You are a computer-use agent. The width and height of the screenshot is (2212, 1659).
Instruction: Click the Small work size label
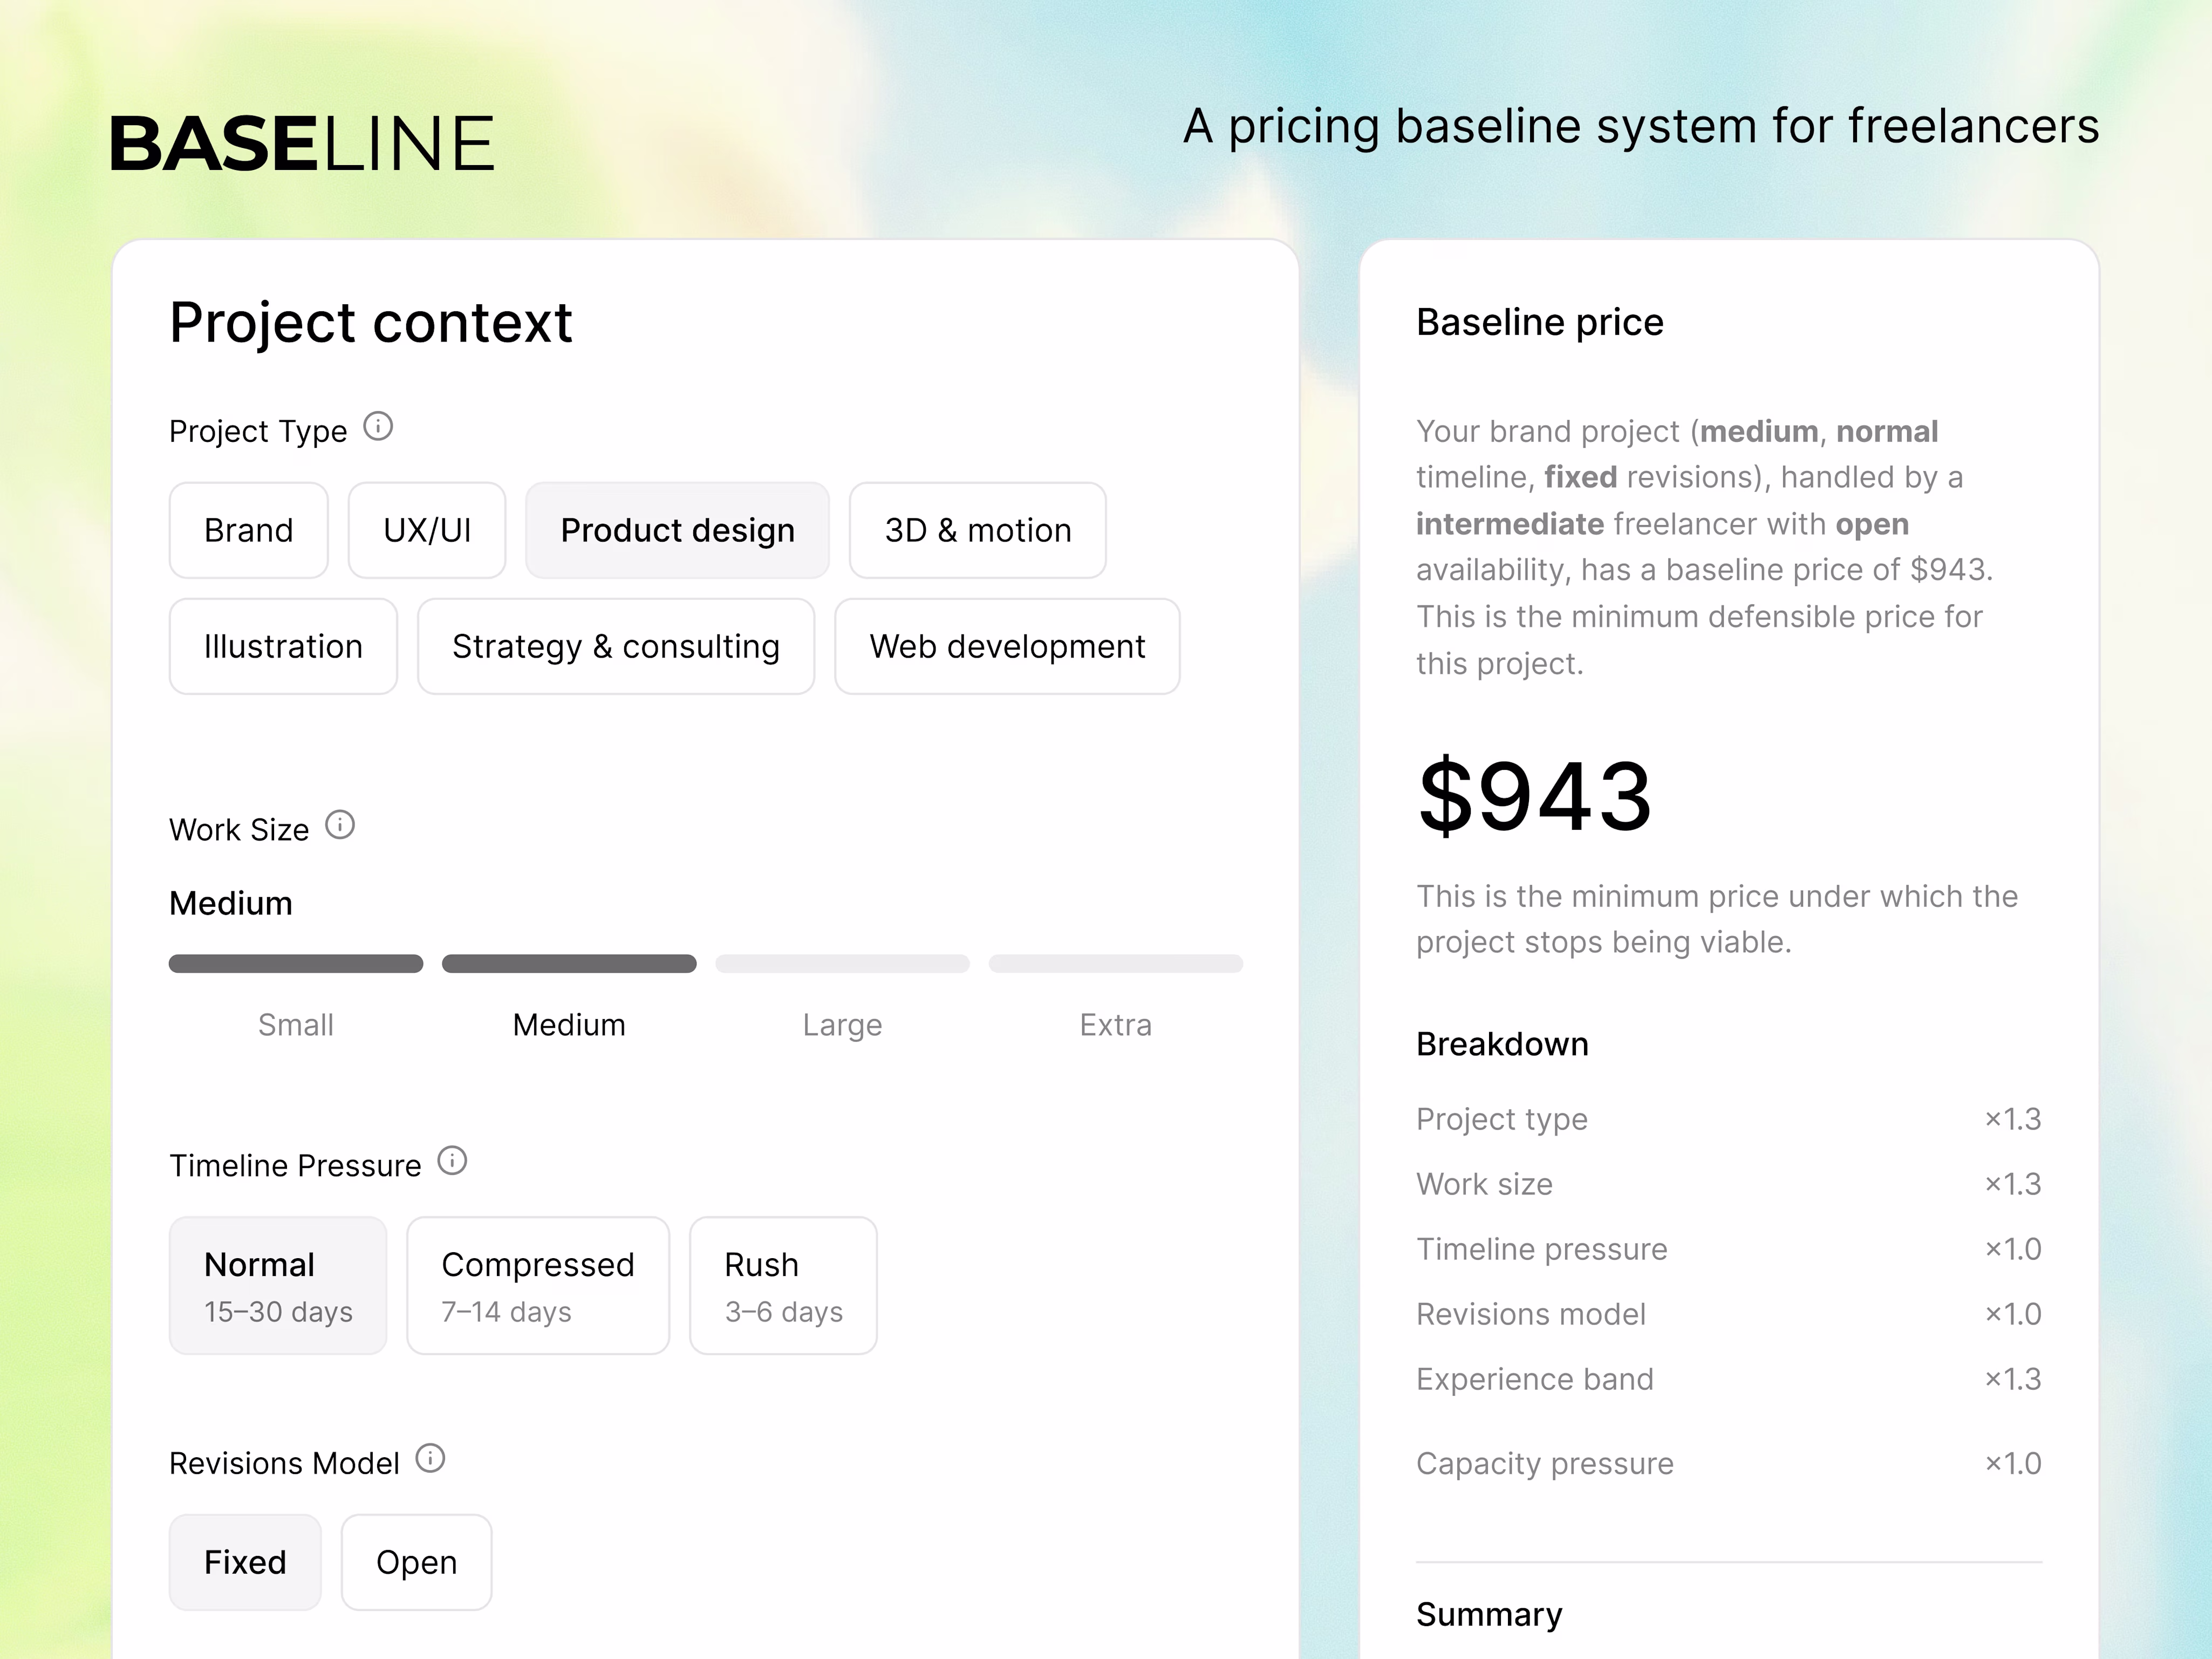point(296,1025)
